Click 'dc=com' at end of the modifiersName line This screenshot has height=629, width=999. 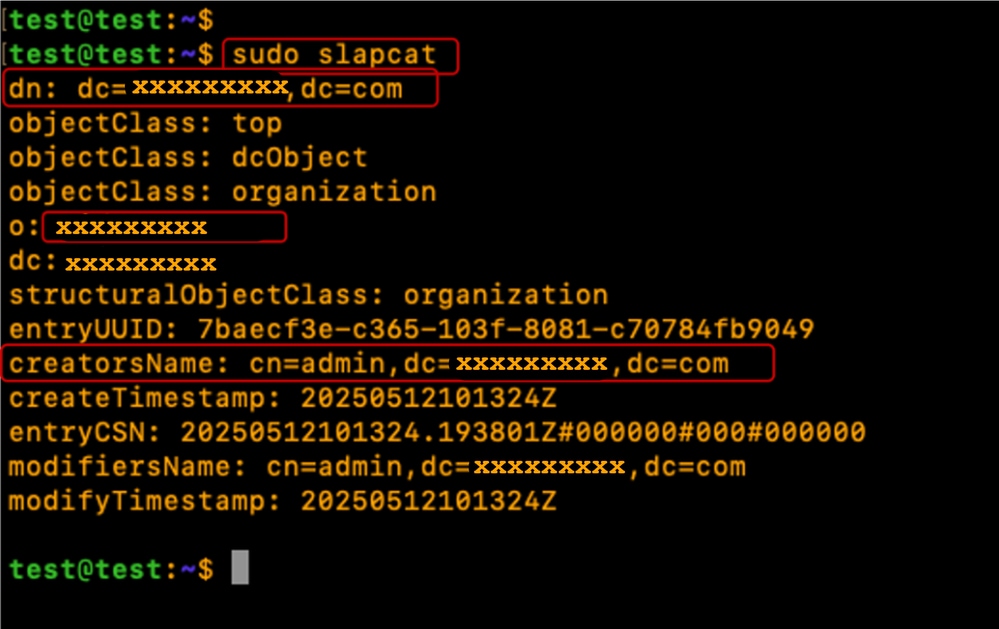694,467
